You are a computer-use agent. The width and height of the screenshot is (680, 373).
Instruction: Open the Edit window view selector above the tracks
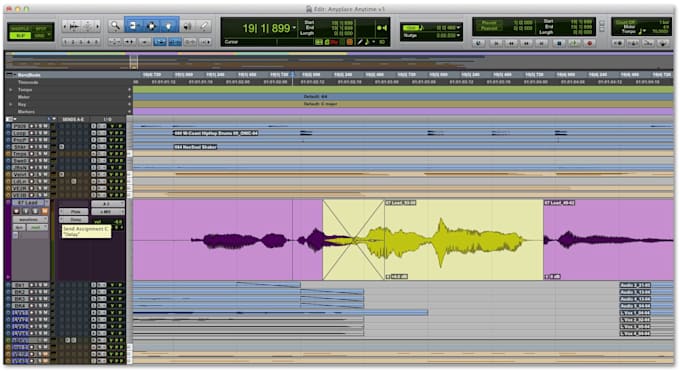[x=10, y=119]
